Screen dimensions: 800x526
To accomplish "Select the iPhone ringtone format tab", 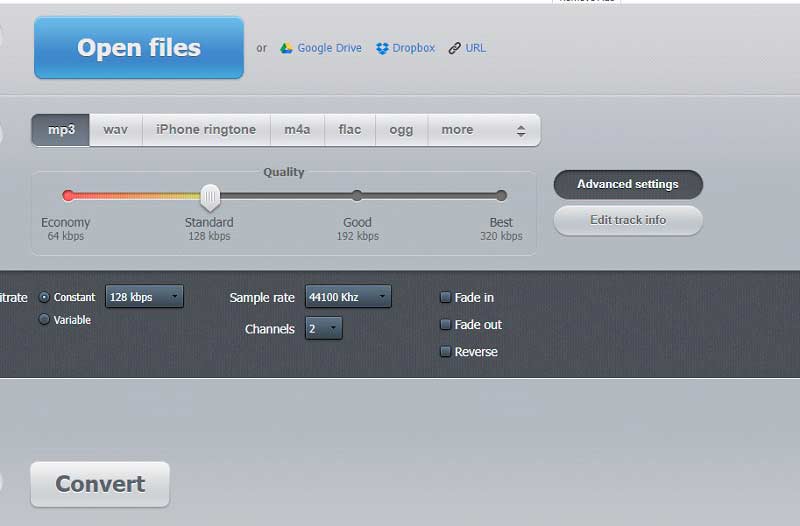I will click(x=206, y=130).
